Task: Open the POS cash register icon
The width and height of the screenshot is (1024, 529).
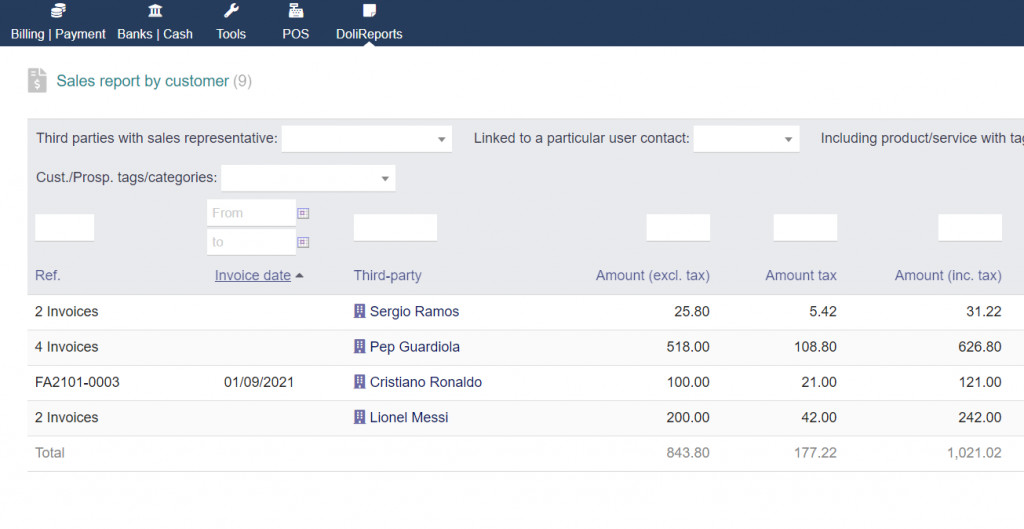Action: pyautogui.click(x=295, y=11)
